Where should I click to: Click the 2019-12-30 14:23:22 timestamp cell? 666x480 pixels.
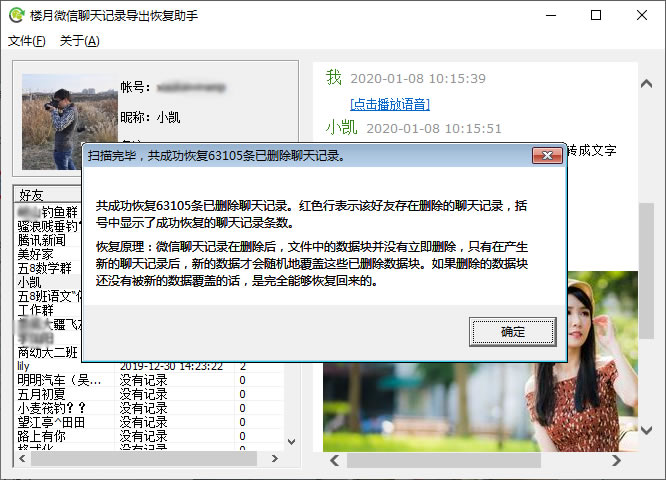171,366
